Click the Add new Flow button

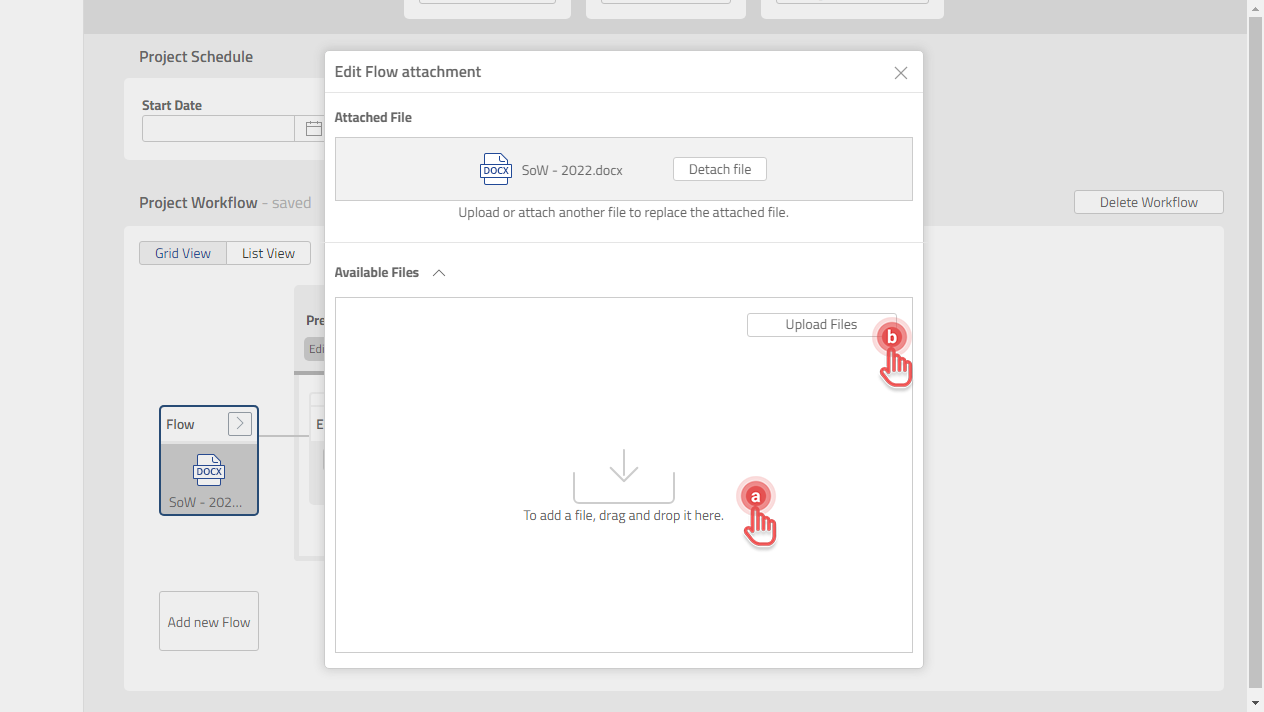208,621
